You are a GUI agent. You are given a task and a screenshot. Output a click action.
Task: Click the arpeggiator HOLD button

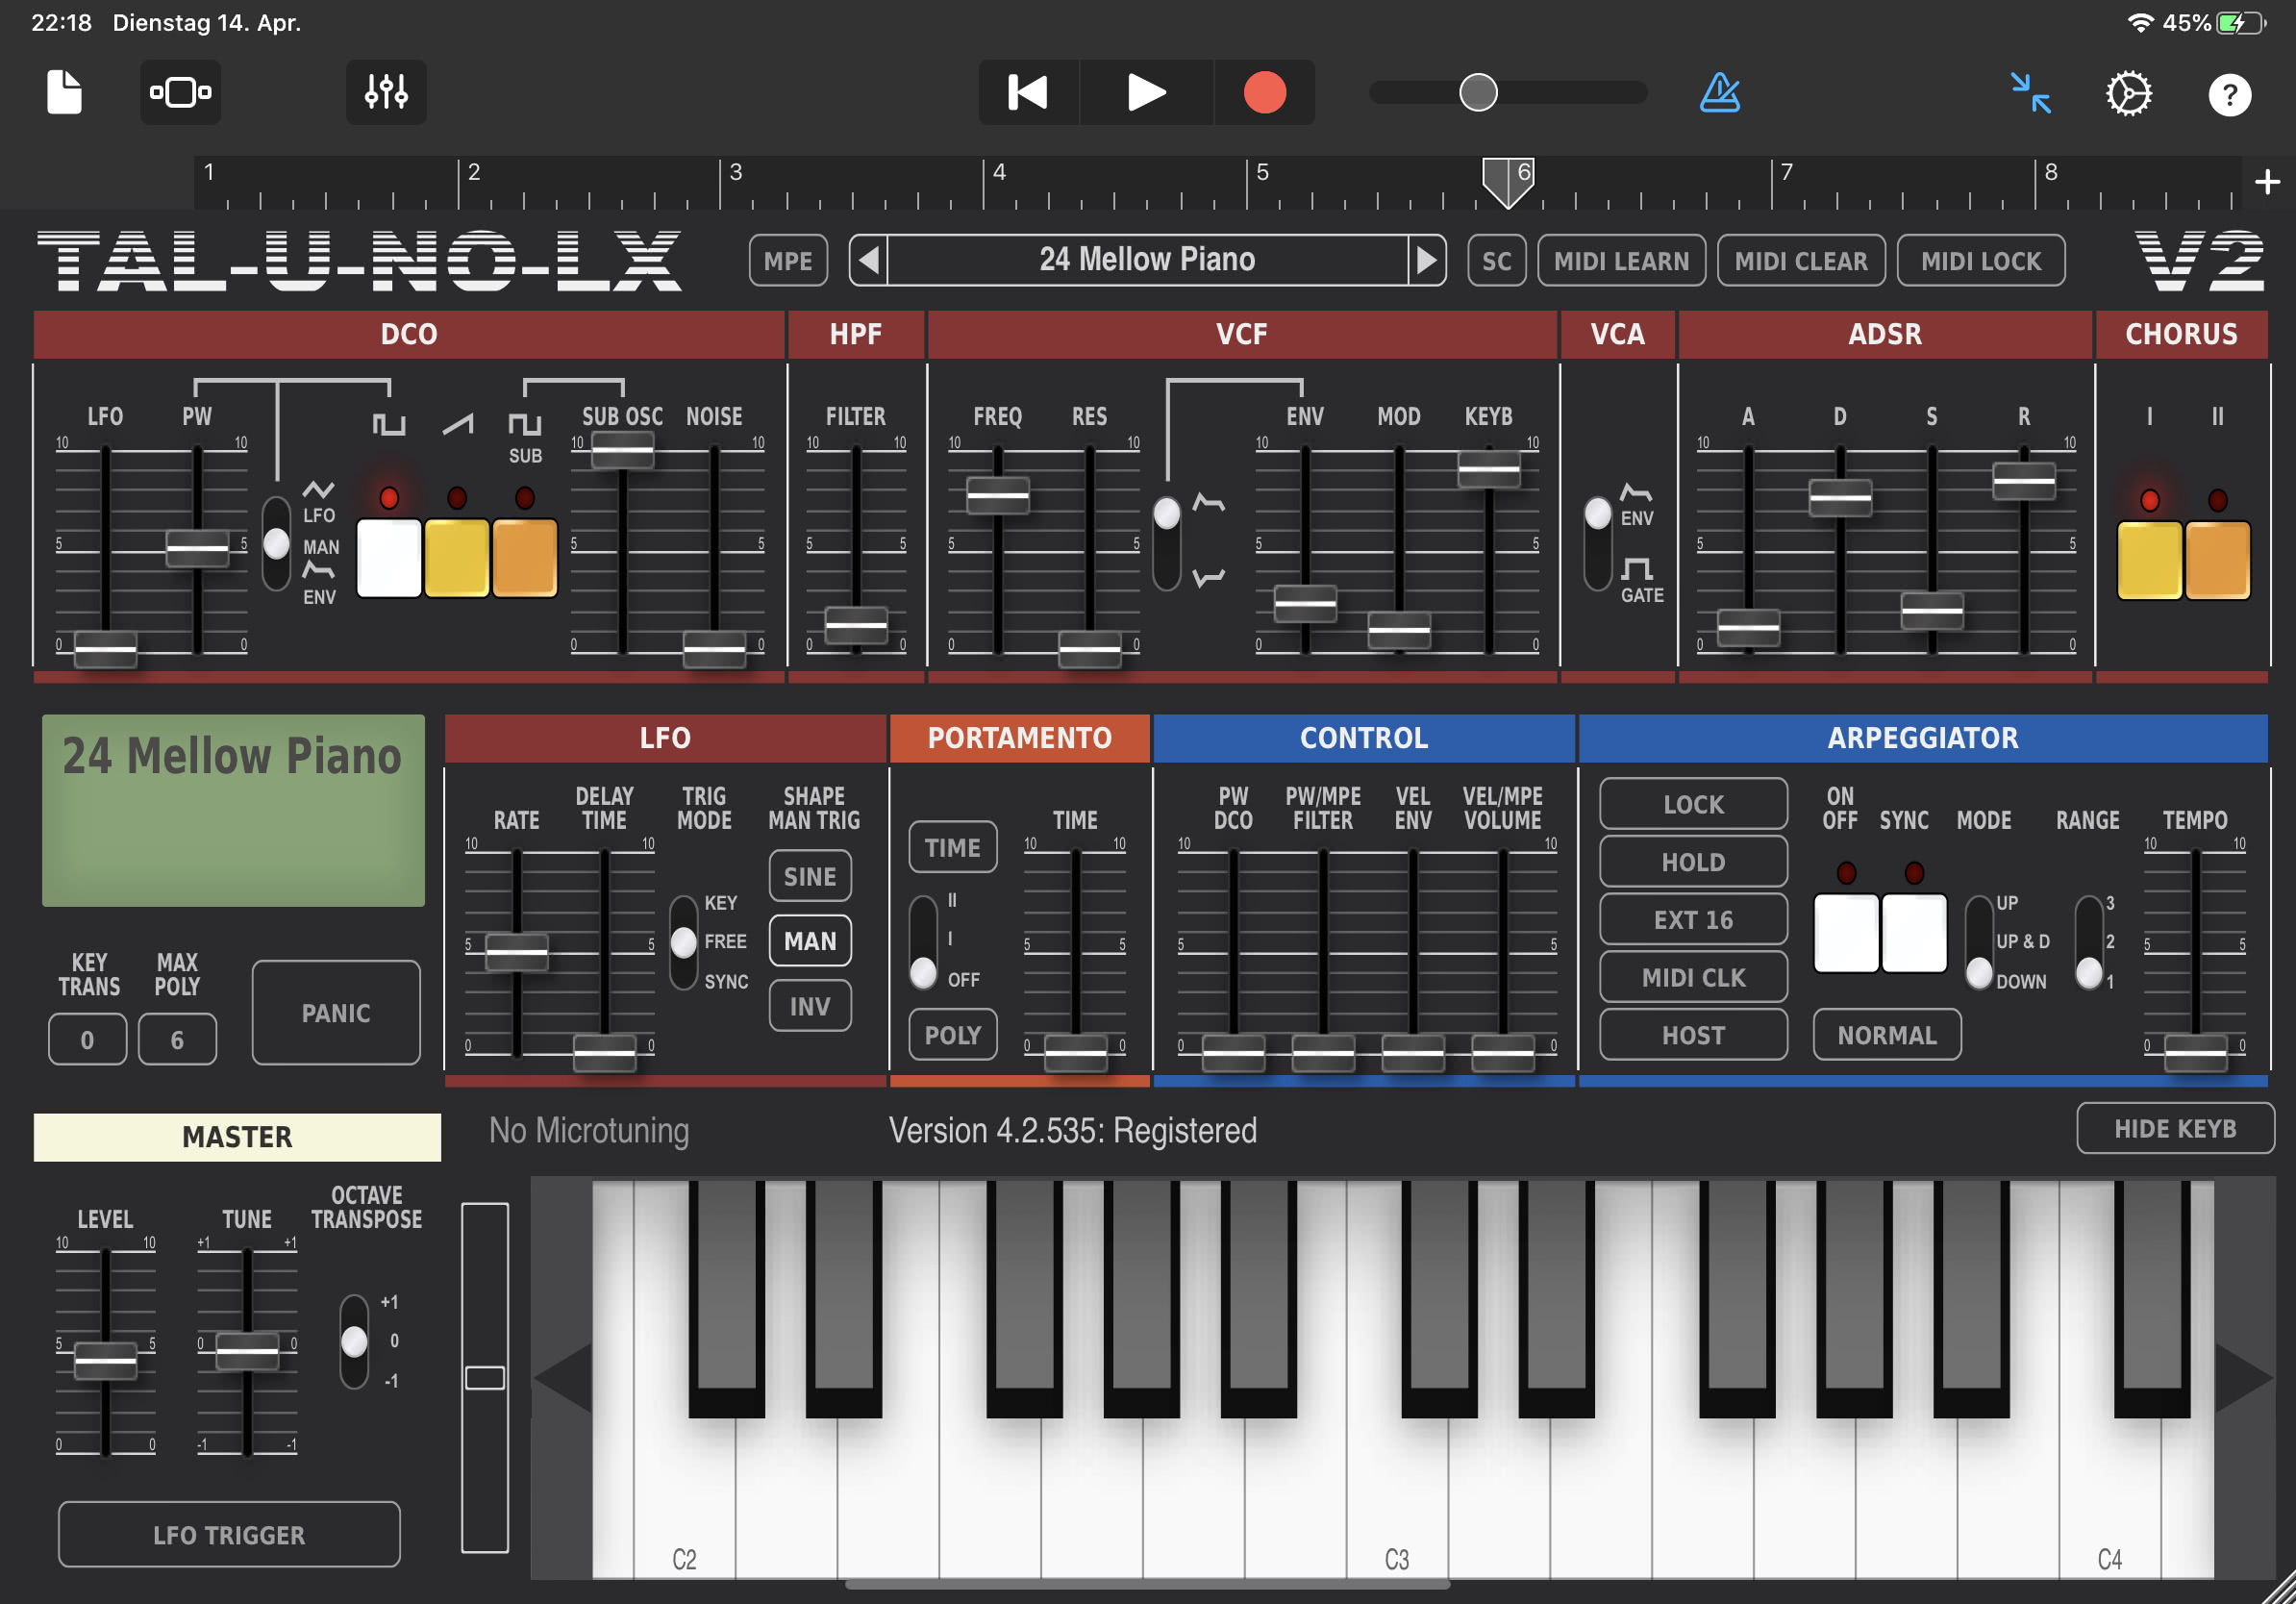click(x=1693, y=862)
